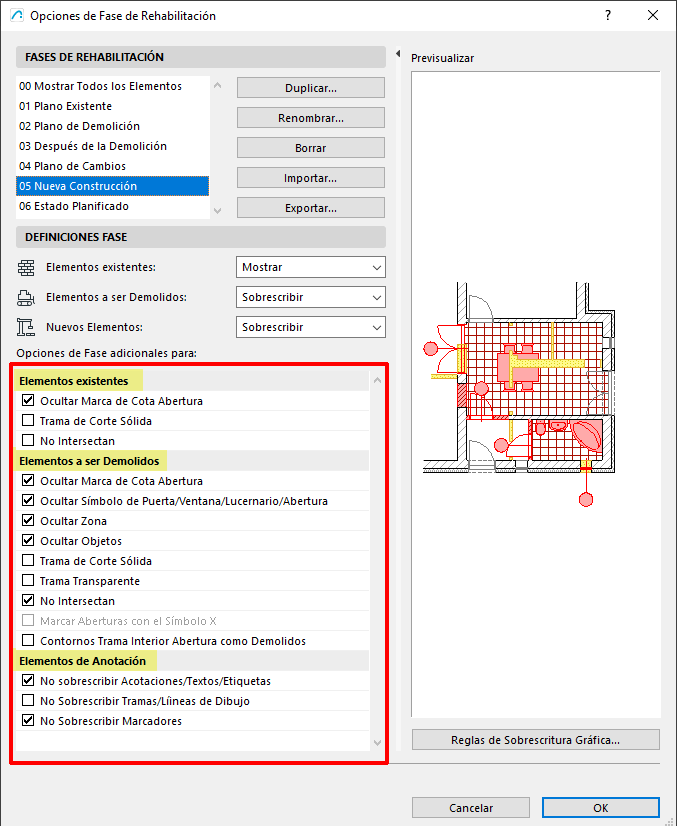677x826 pixels.
Task: Collapse the DEFINICIONES FASE section
Action: coord(201,237)
